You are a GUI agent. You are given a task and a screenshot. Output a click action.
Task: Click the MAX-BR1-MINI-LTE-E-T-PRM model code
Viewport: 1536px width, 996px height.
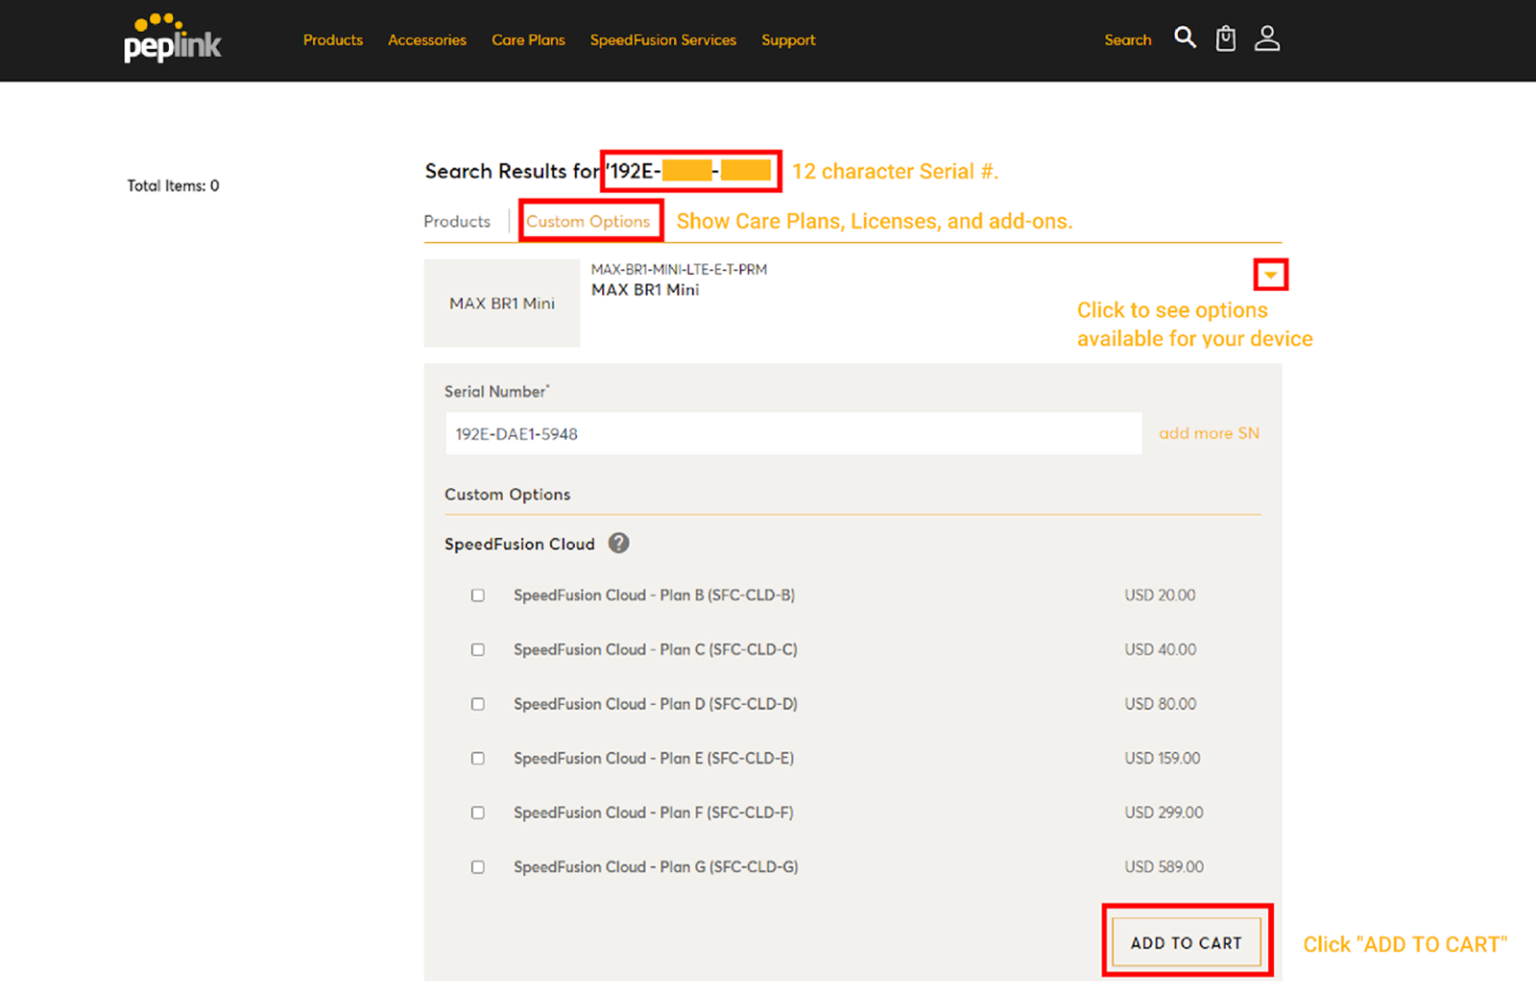click(679, 269)
